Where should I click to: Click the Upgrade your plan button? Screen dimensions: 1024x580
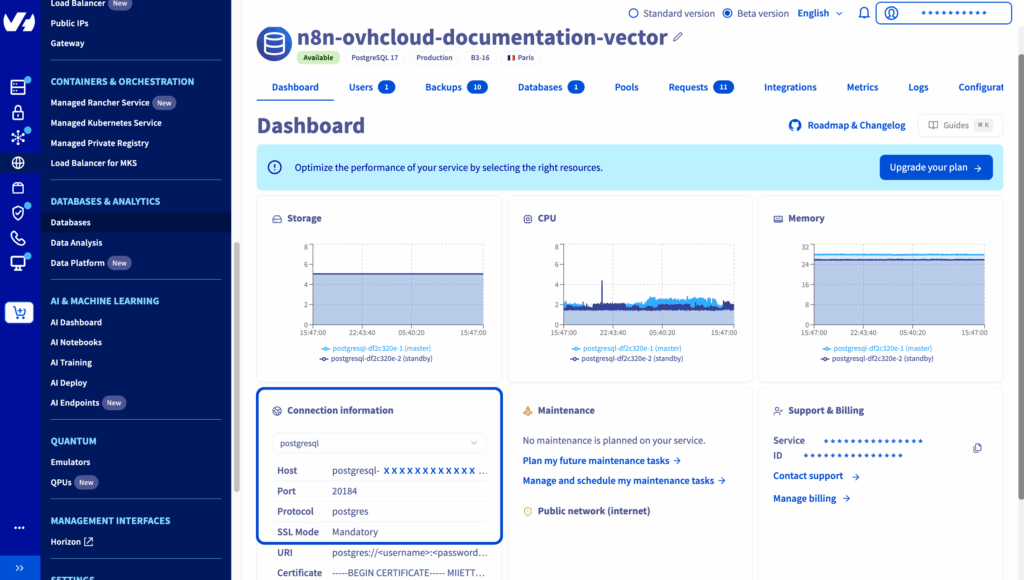coord(935,167)
